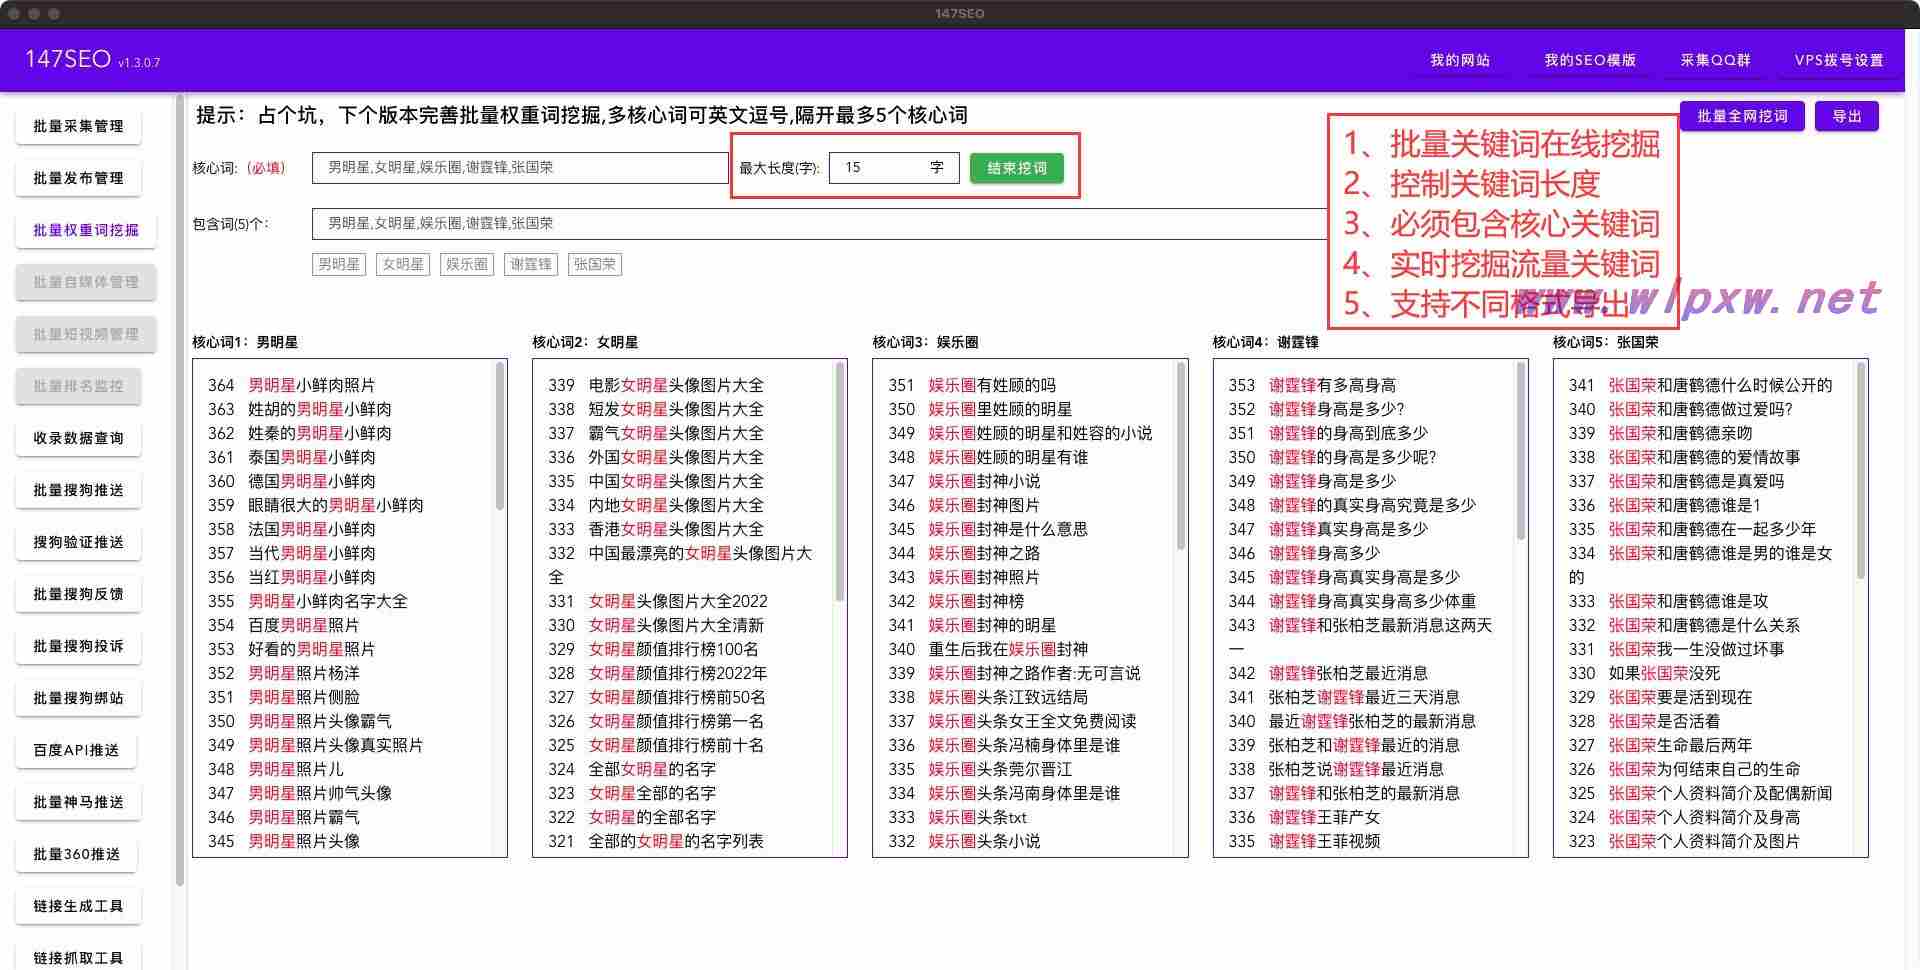Open 链接生成工具 in the sidebar

pyautogui.click(x=78, y=906)
